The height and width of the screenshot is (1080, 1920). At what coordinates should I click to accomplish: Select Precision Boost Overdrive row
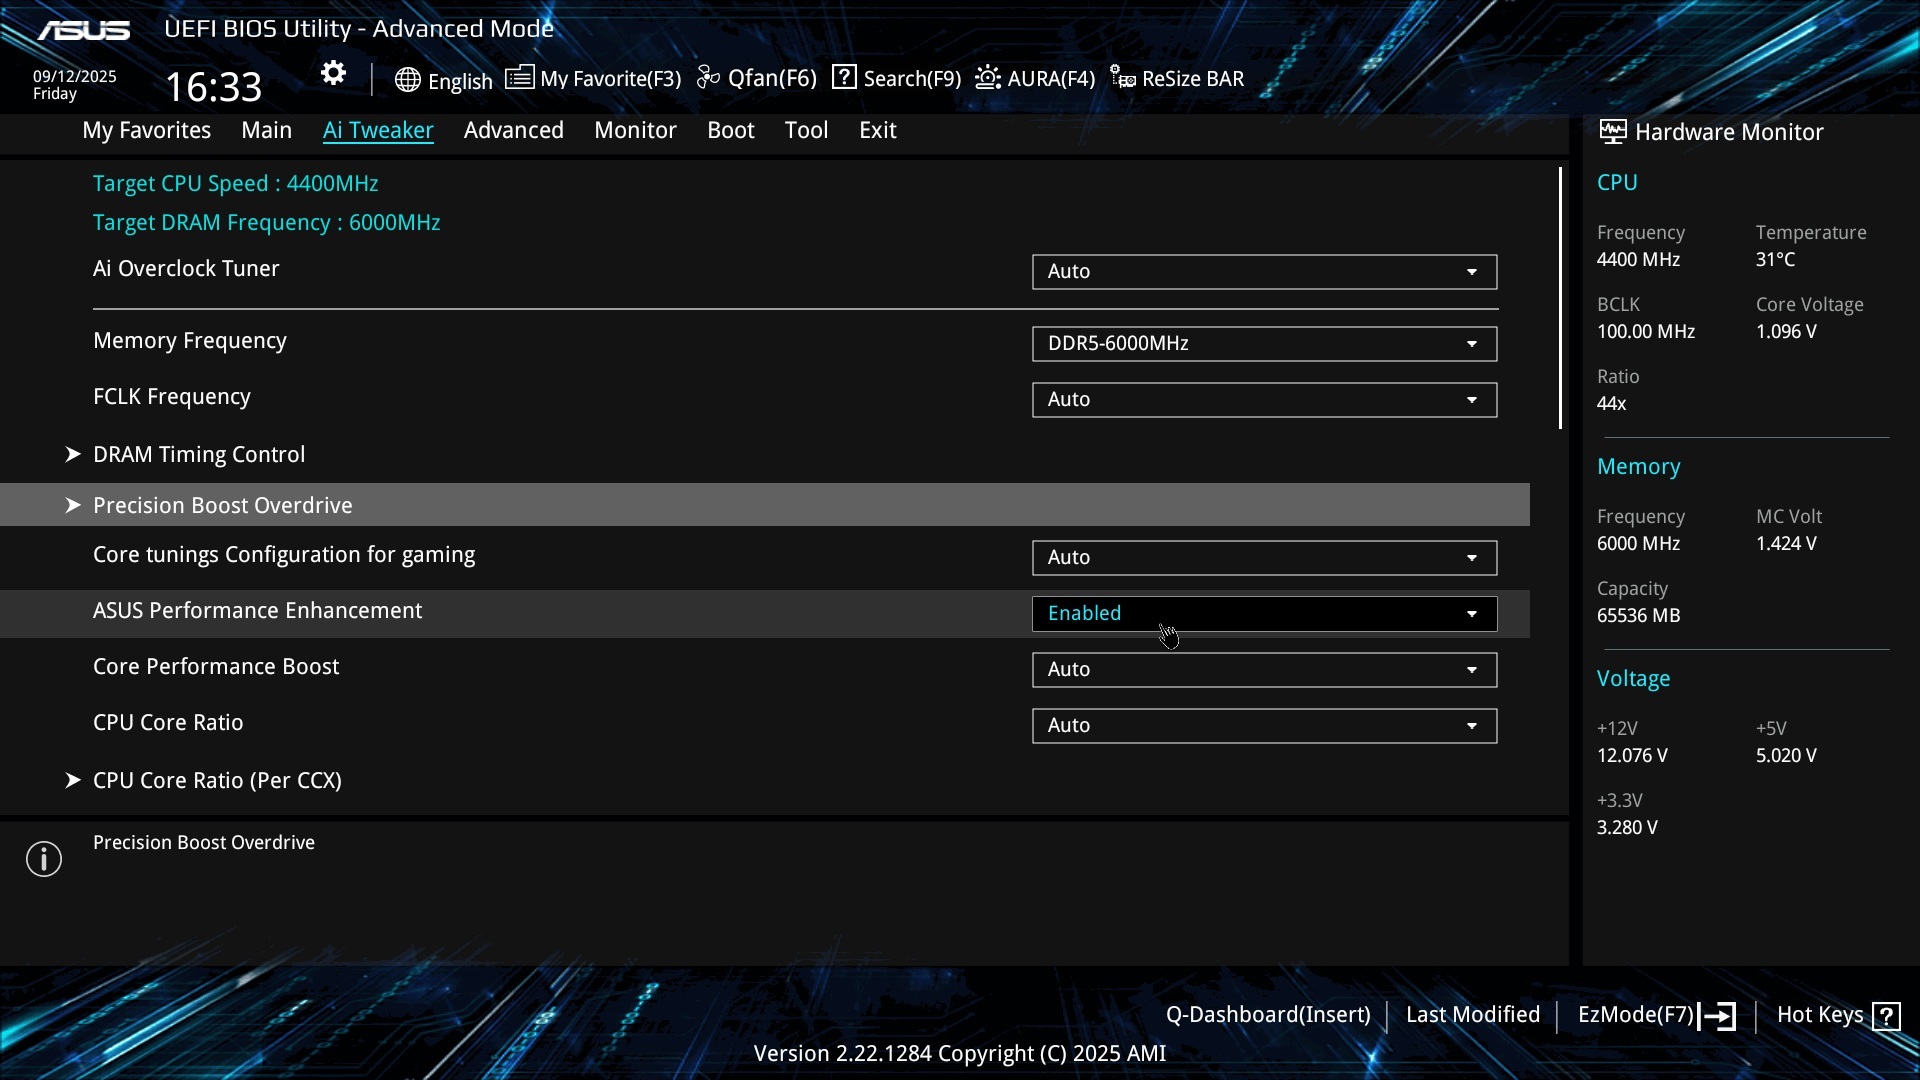coord(765,505)
